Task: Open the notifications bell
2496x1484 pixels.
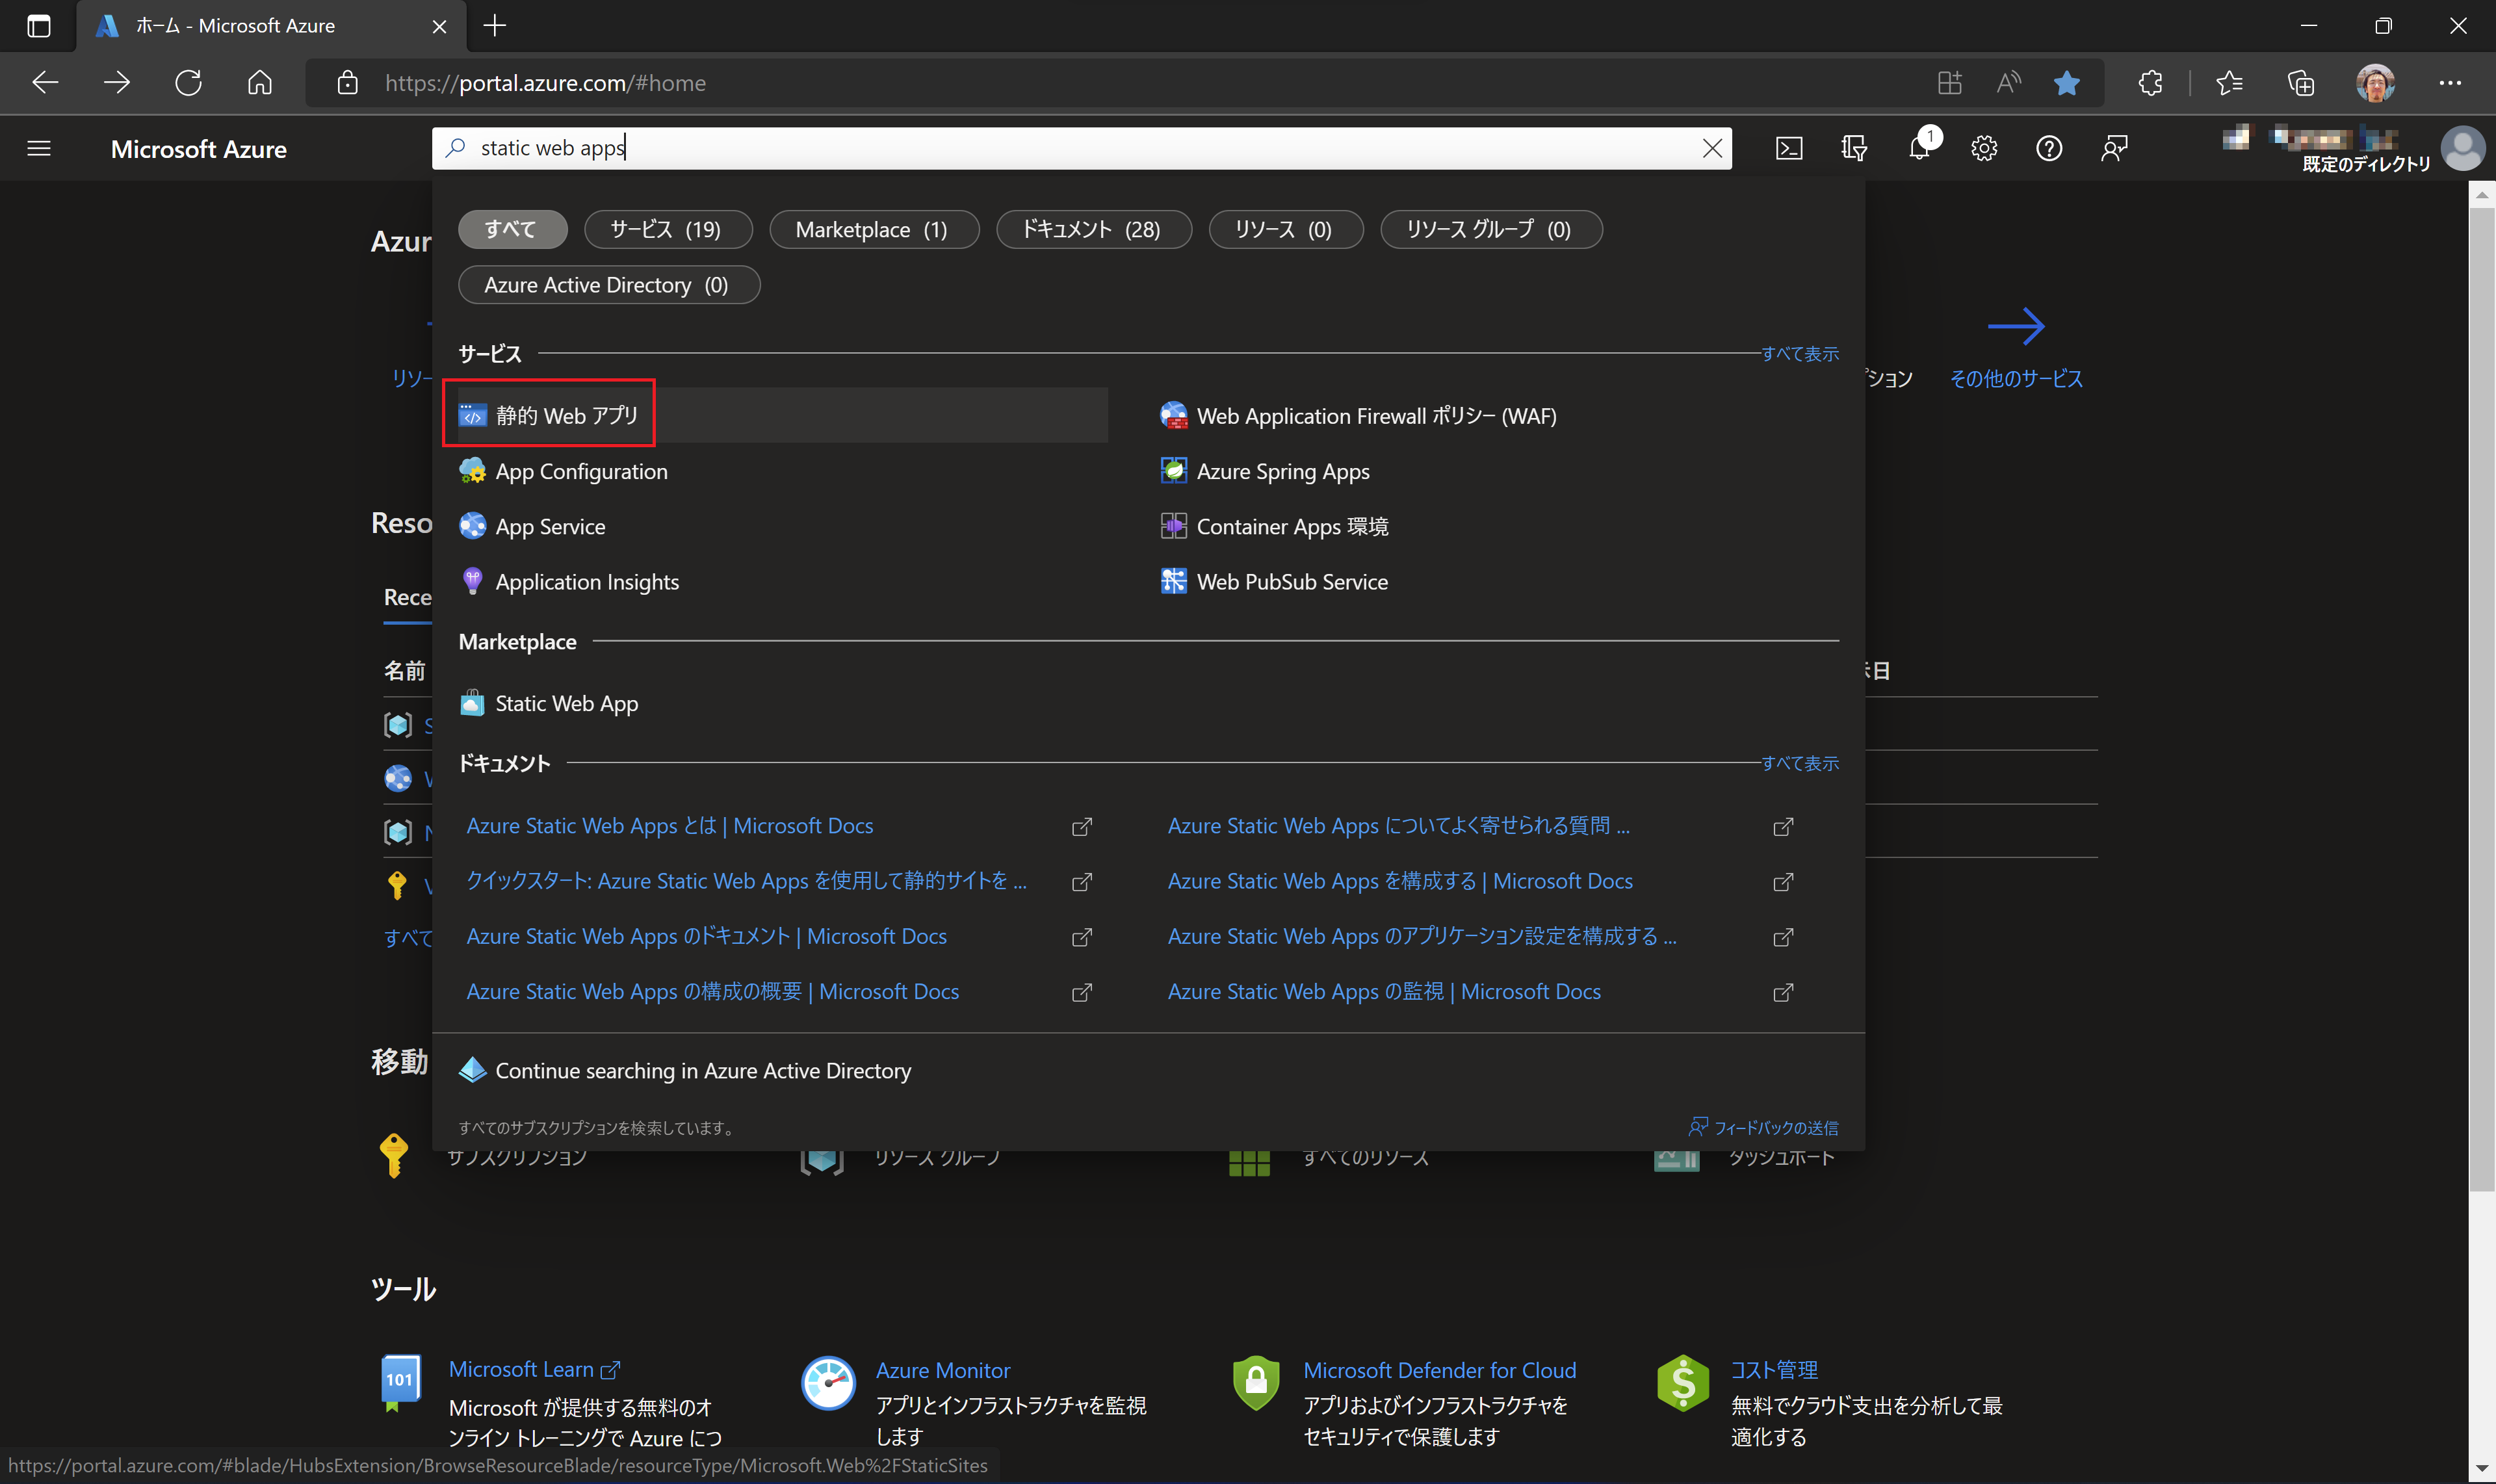Action: (1919, 149)
